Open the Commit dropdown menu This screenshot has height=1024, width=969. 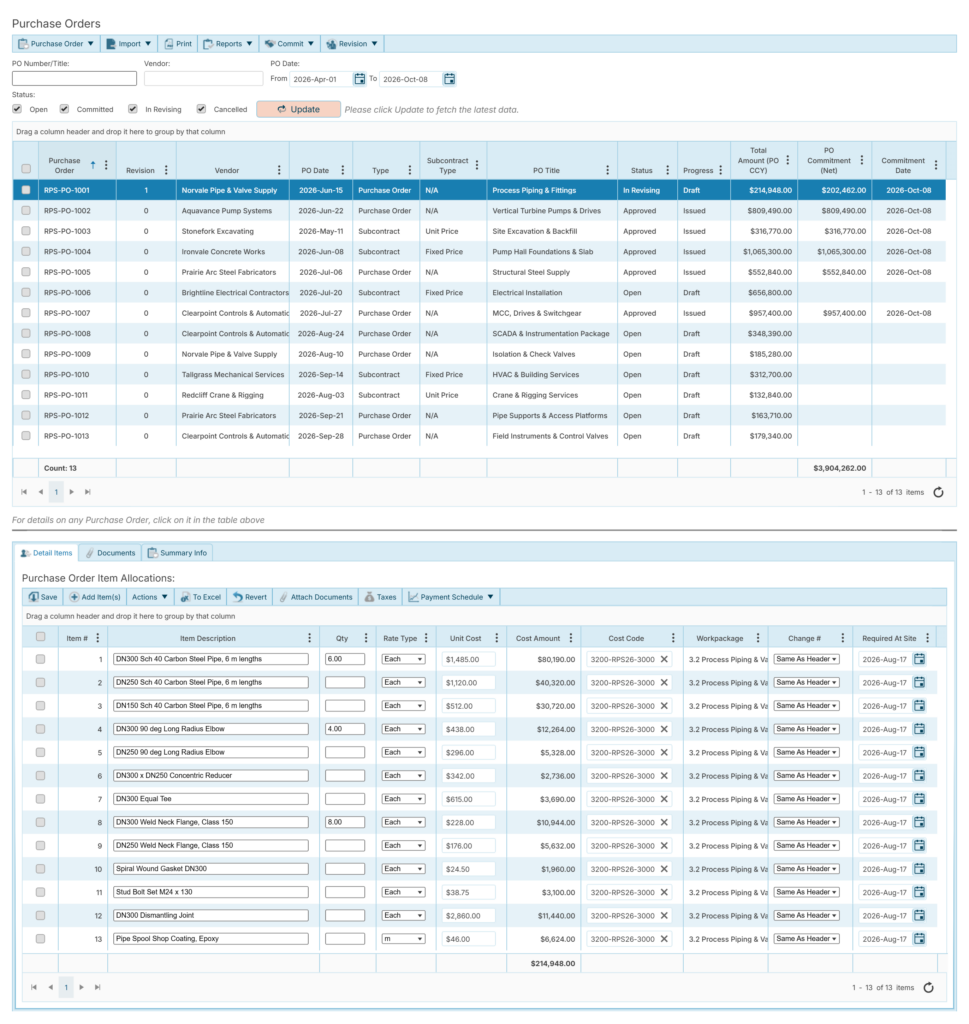(289, 44)
